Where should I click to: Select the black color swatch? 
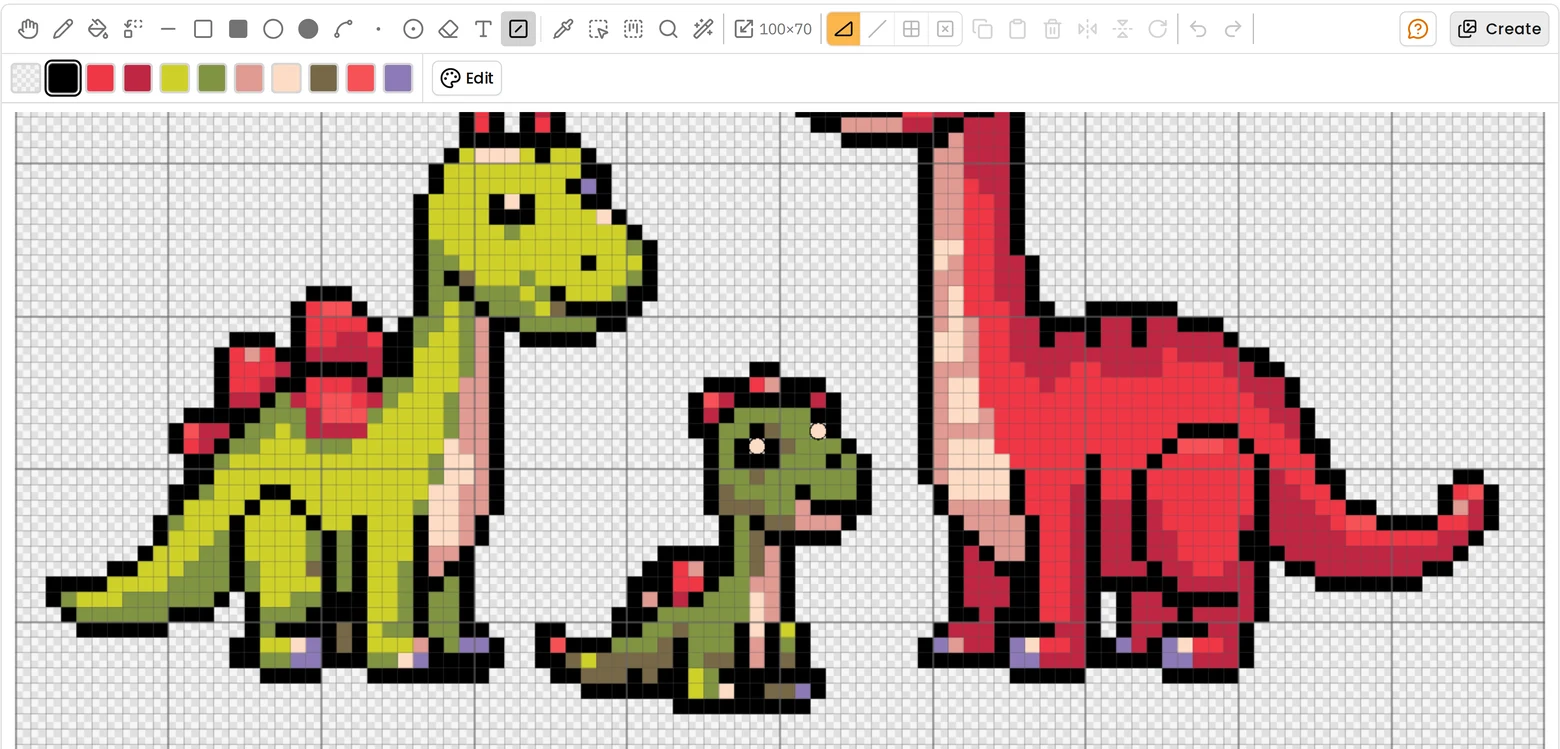63,78
